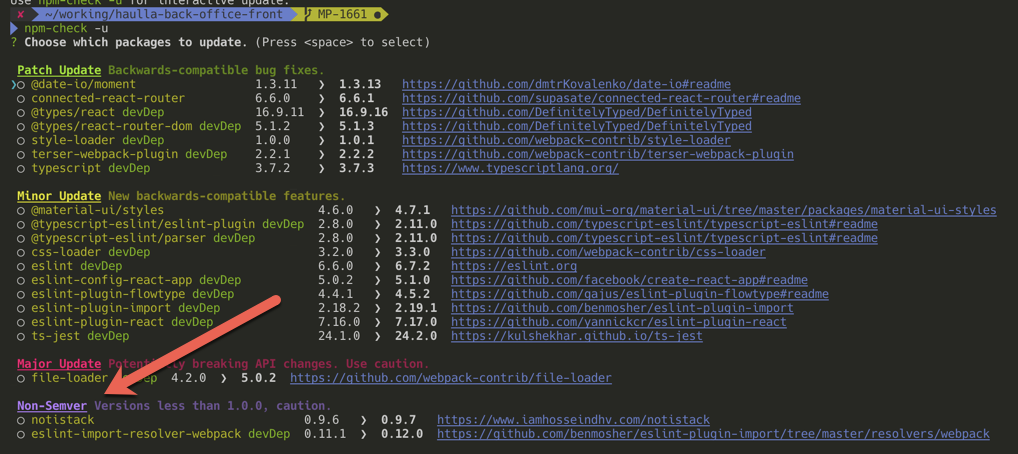Select the @typescript-eslint/parser circle
The height and width of the screenshot is (454, 1018).
[21, 238]
